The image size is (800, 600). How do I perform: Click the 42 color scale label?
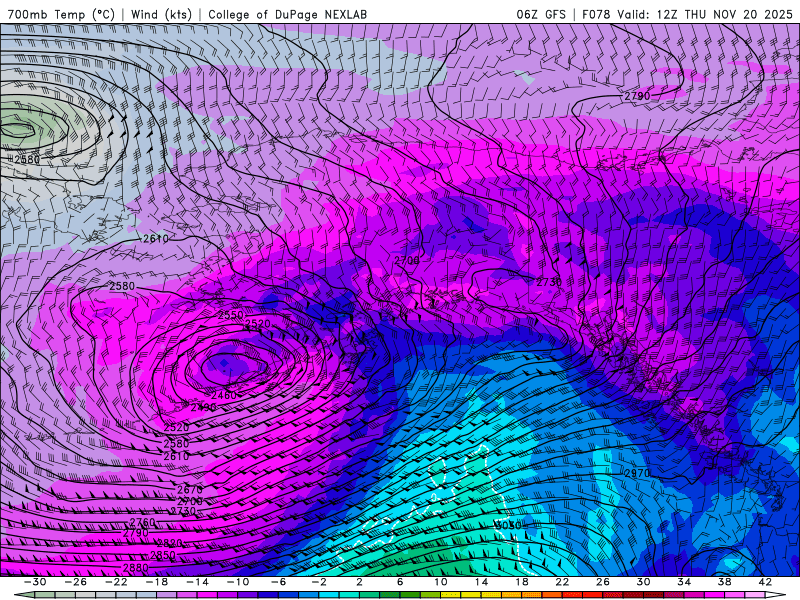pos(765,582)
